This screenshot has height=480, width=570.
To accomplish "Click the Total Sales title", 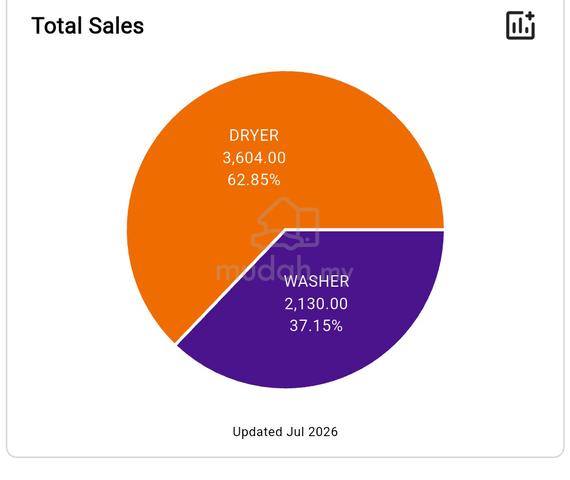I will pyautogui.click(x=88, y=26).
